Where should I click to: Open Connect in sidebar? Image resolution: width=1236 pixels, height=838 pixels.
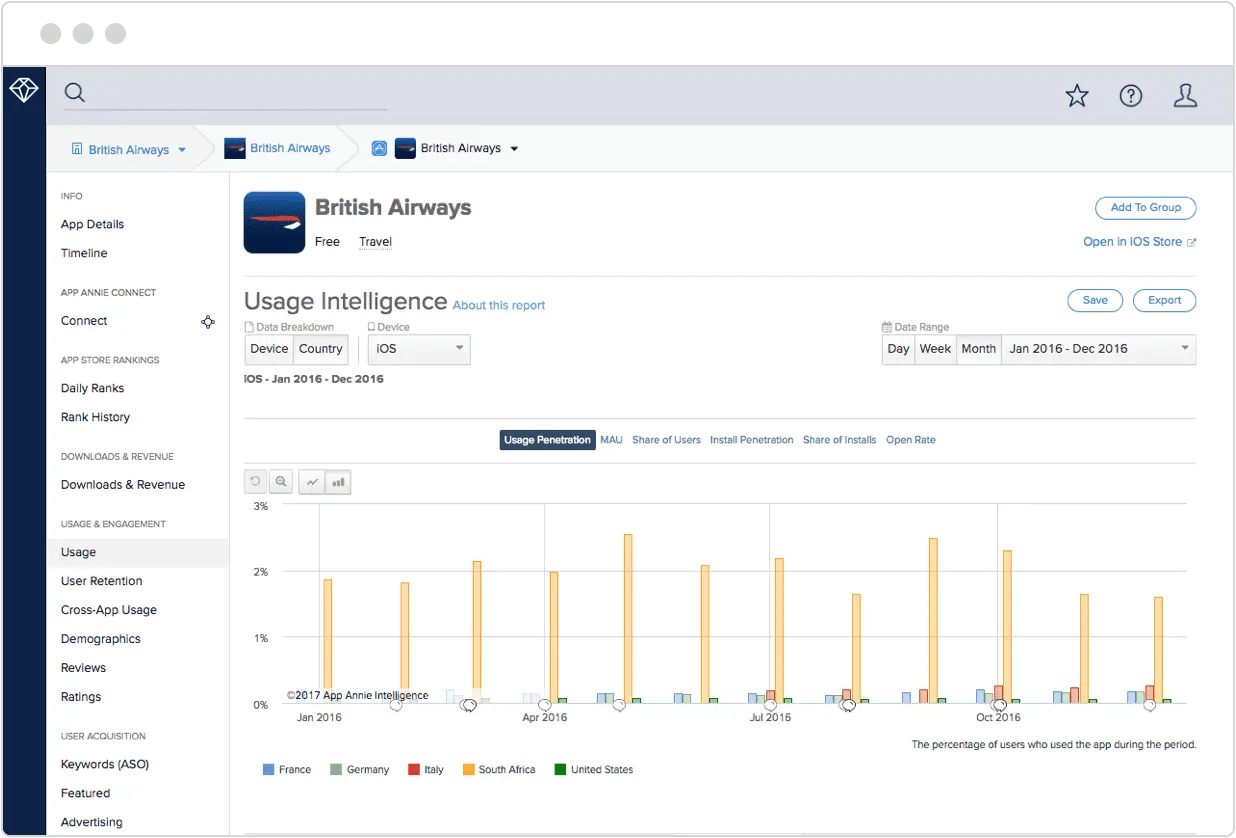[x=84, y=321]
